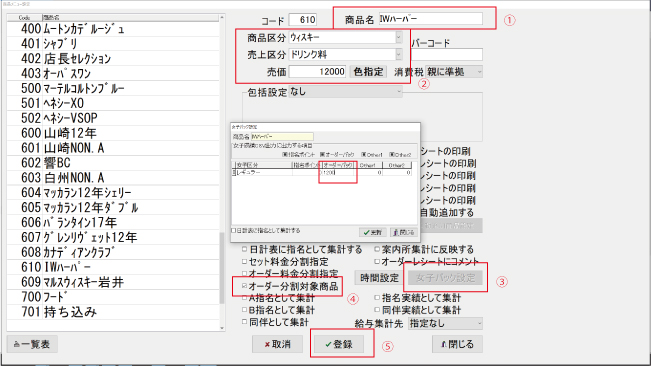The height and width of the screenshot is (366, 651).
Task: Open the 消費税 dropdown
Action: click(454, 72)
